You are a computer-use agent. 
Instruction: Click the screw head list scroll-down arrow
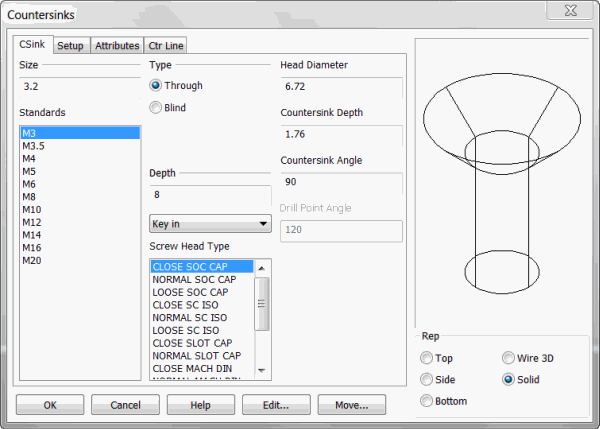point(262,370)
